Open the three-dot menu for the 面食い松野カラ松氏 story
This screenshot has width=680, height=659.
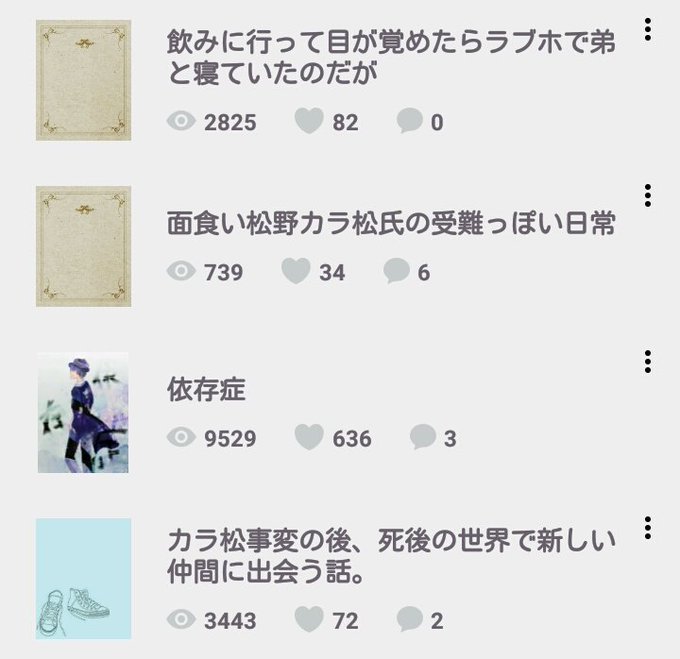point(647,196)
